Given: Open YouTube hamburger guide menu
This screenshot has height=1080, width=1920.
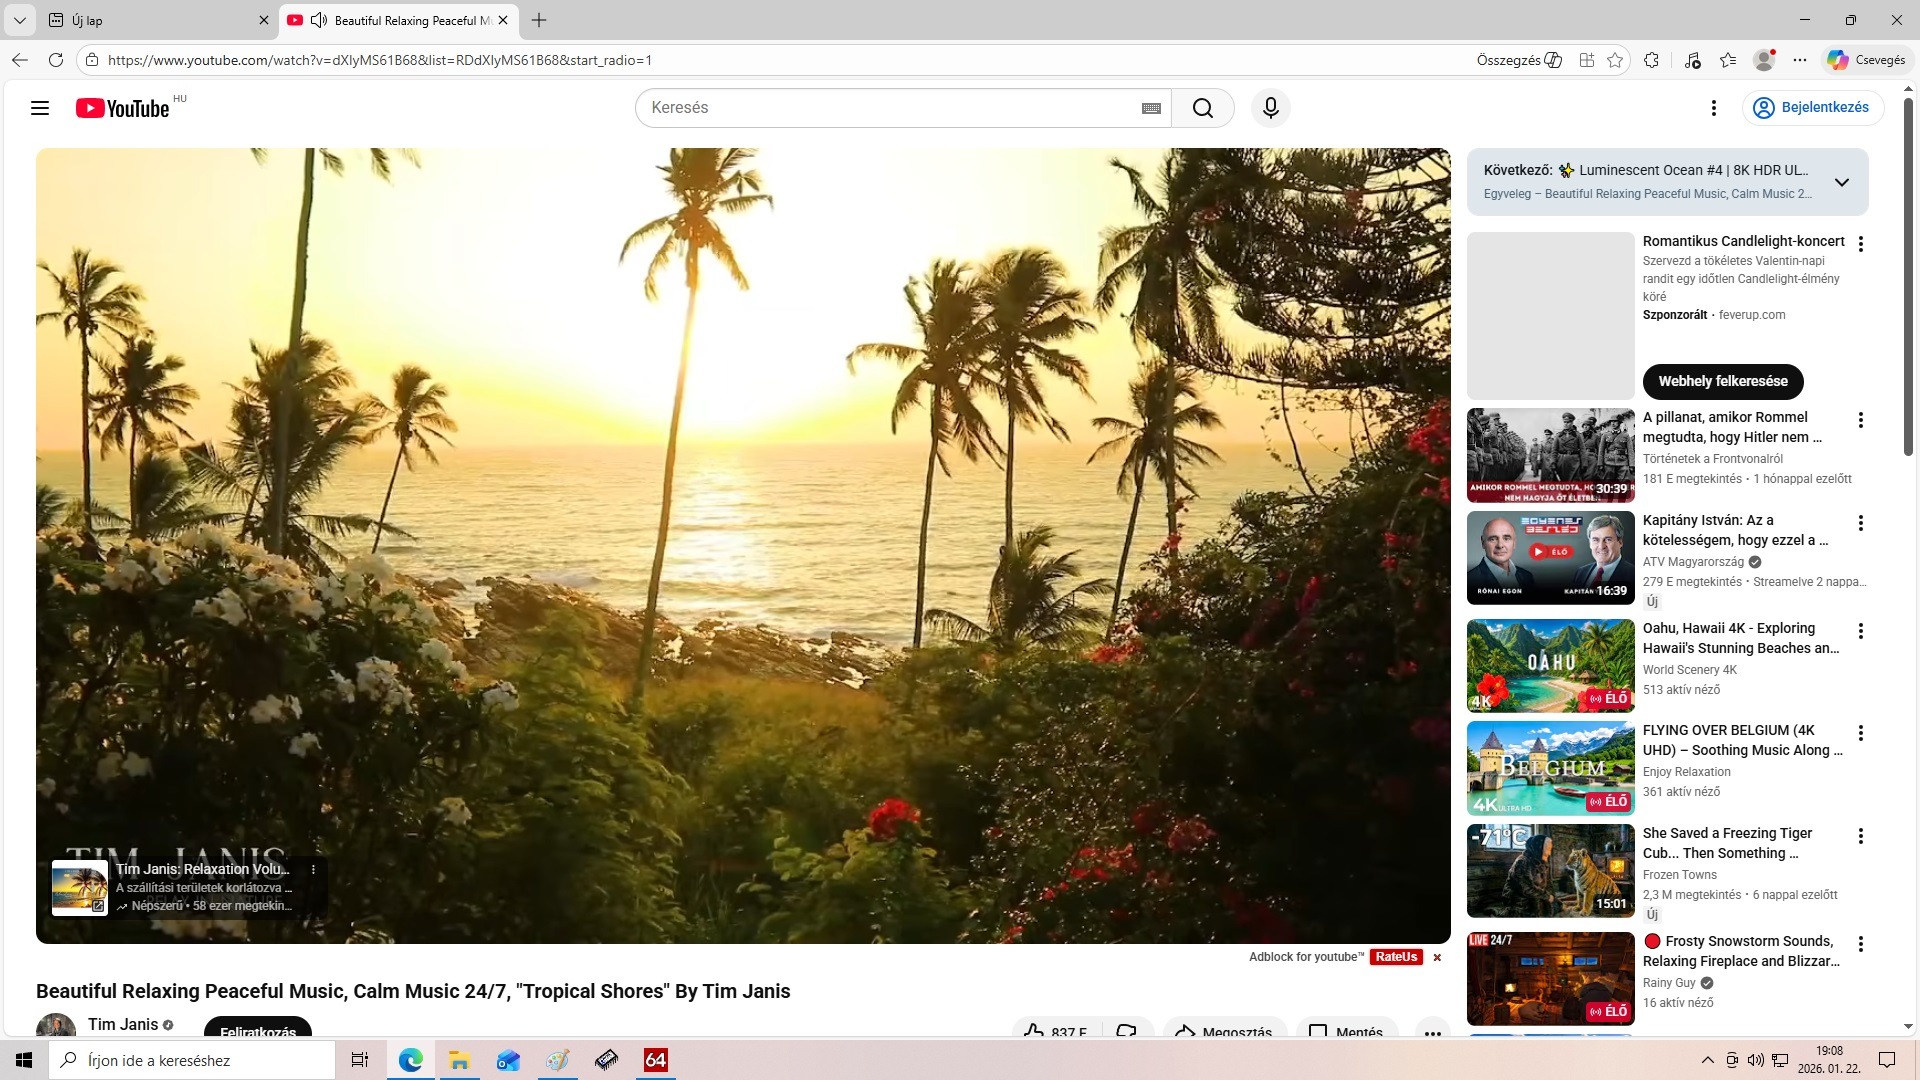Looking at the screenshot, I should coord(40,108).
